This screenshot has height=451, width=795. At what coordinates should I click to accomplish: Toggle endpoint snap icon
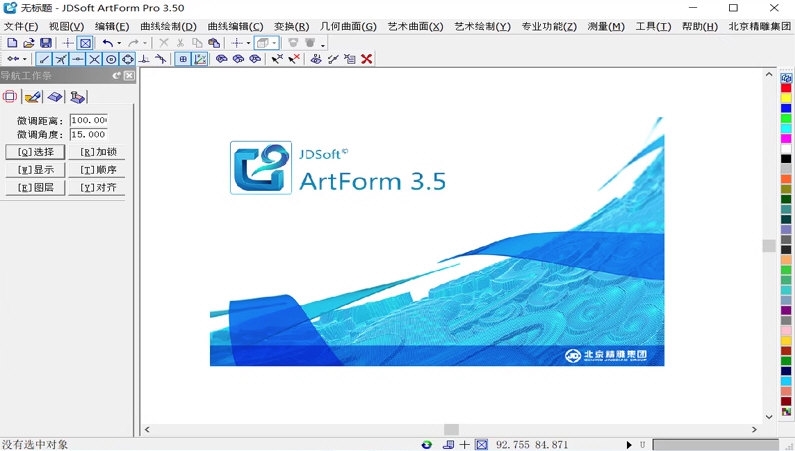tap(44, 59)
